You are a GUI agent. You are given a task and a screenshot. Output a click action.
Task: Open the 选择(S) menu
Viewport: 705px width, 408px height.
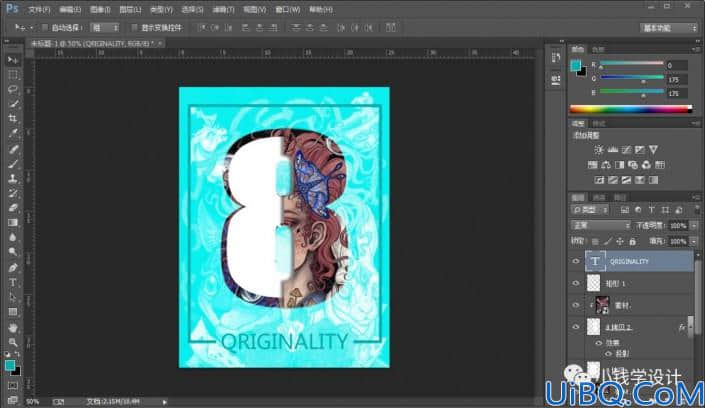(x=192, y=9)
